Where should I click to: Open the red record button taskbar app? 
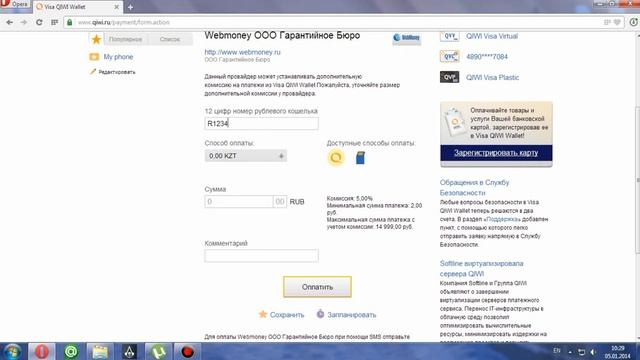pos(187,352)
